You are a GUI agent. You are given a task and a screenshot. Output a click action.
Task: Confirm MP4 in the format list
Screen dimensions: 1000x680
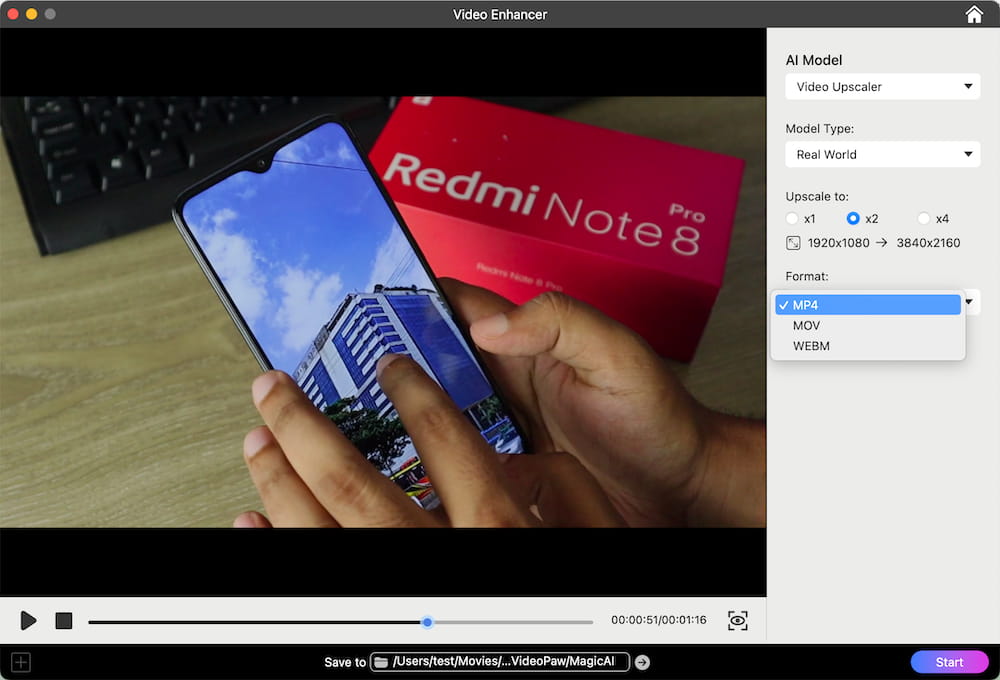click(866, 304)
